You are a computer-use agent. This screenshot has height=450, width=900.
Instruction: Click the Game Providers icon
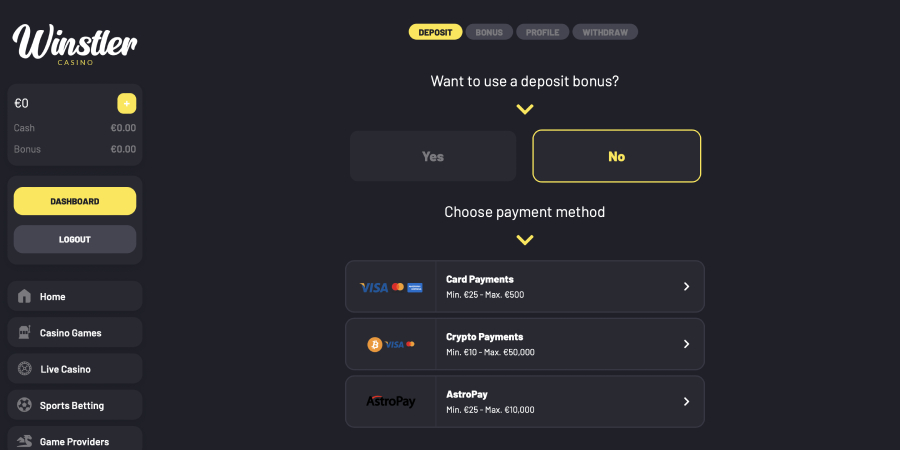(25, 441)
